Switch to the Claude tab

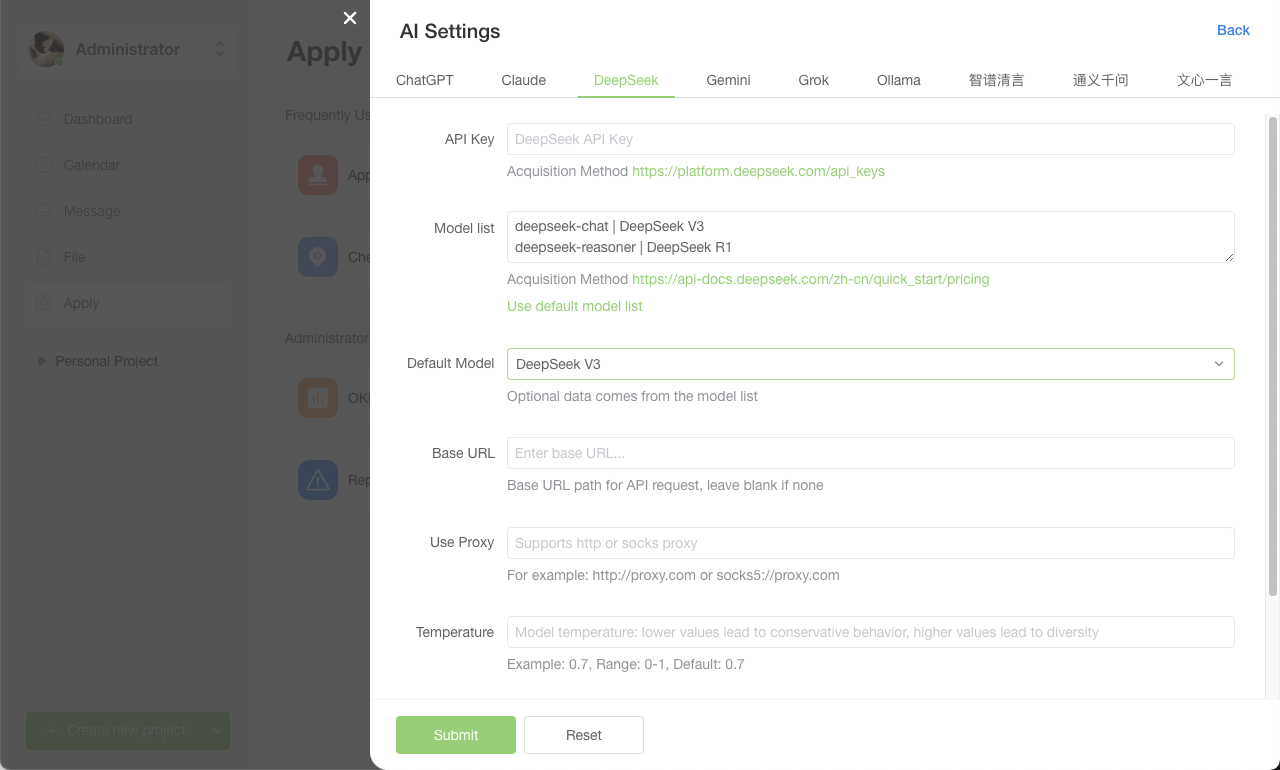[x=524, y=80]
